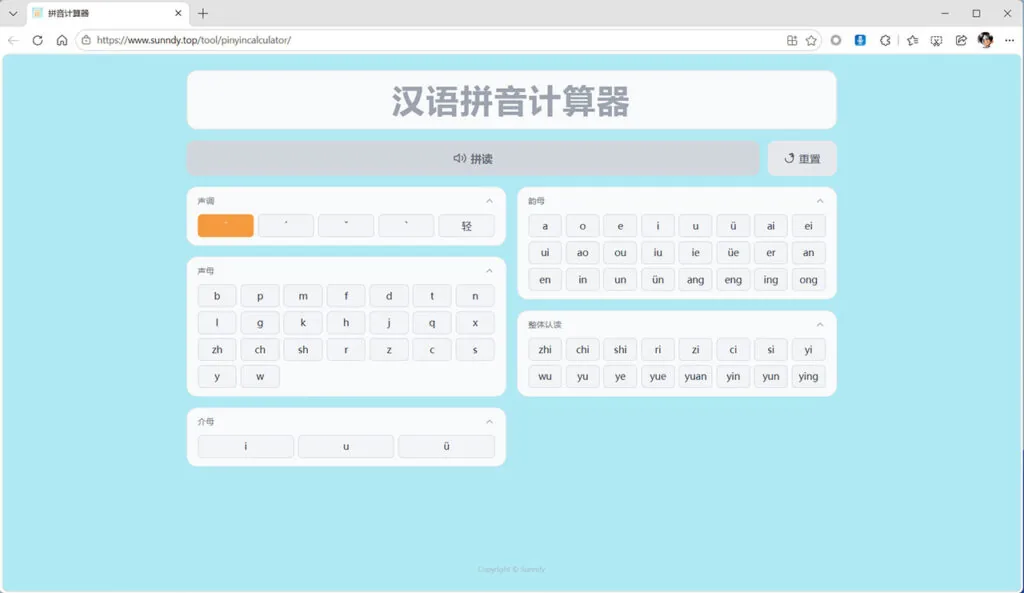Share this page via share icon

tap(961, 40)
